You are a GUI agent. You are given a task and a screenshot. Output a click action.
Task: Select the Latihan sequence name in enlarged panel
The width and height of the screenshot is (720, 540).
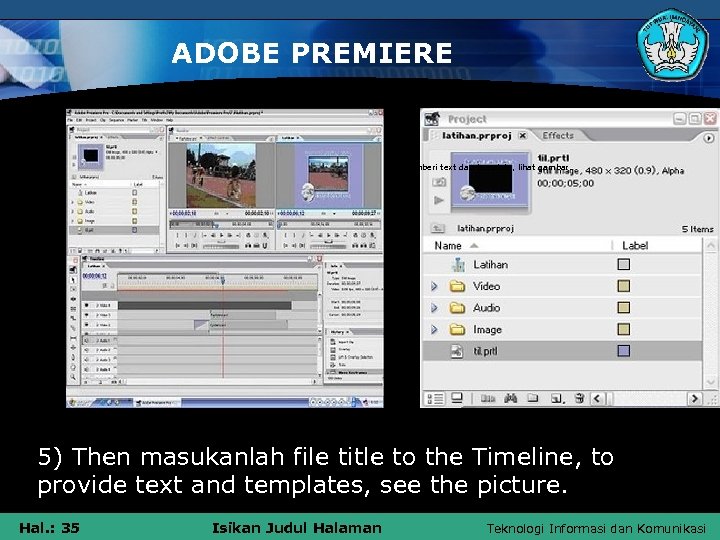click(x=490, y=264)
